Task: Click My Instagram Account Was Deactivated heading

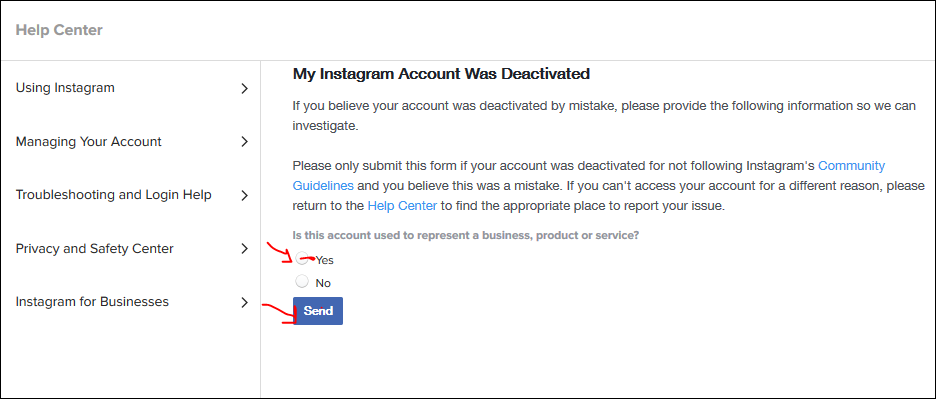Action: 441,74
